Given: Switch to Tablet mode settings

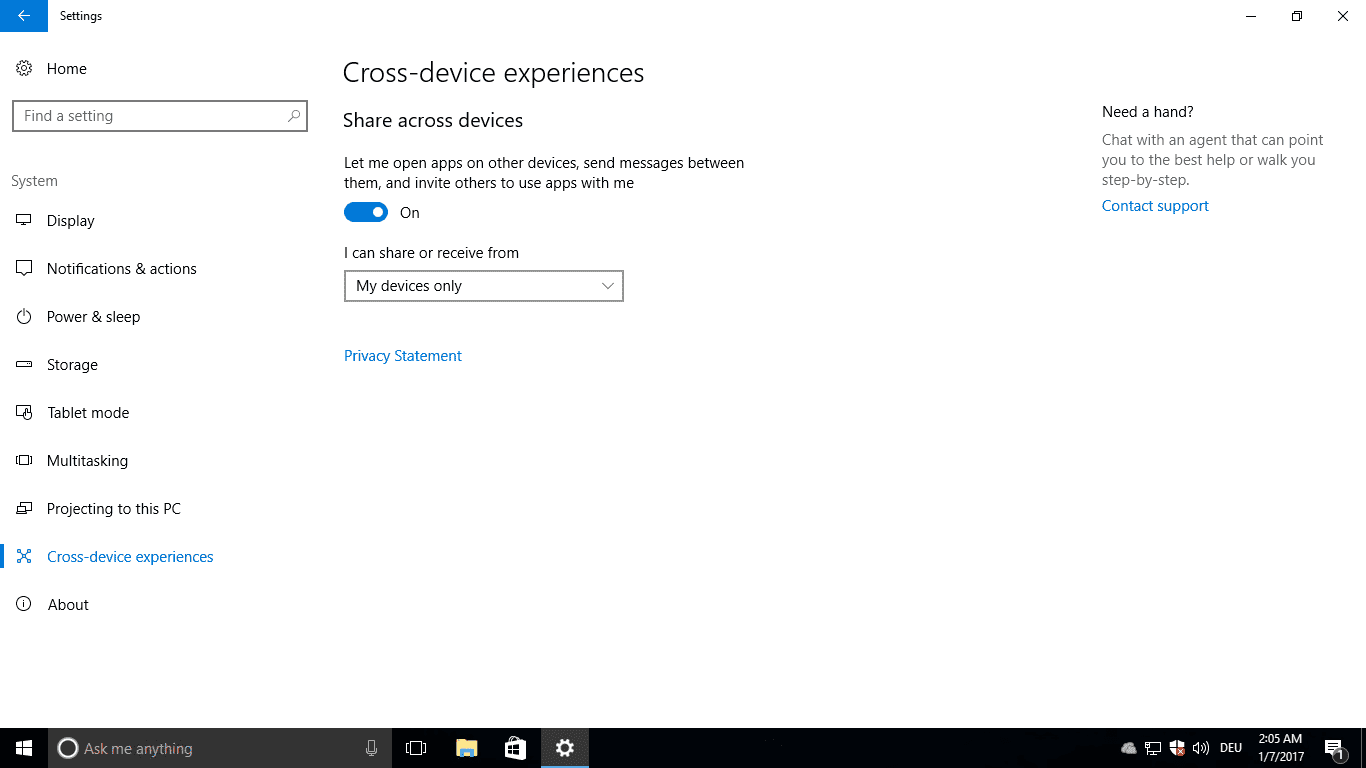Looking at the screenshot, I should coord(88,413).
